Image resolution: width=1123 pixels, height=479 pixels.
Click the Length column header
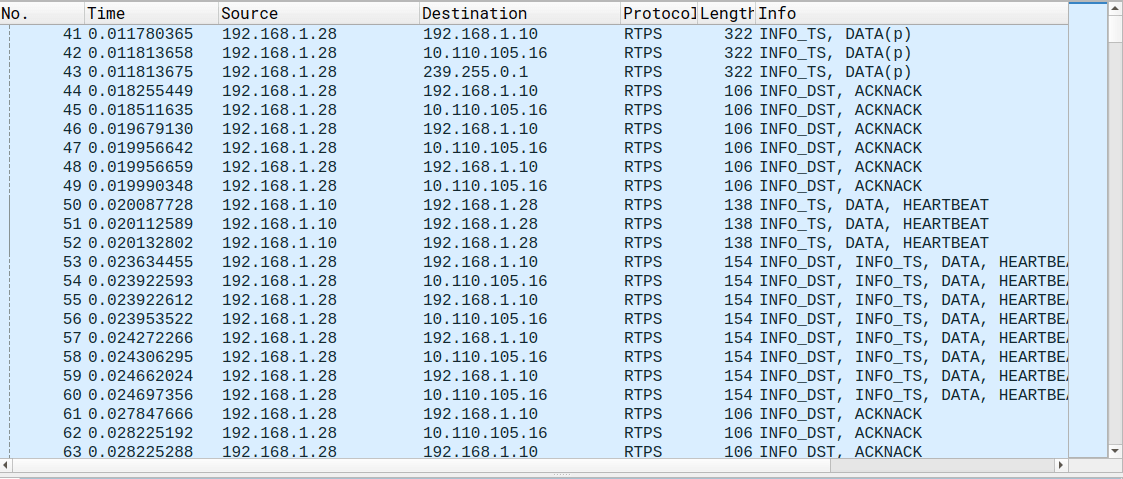(x=726, y=13)
